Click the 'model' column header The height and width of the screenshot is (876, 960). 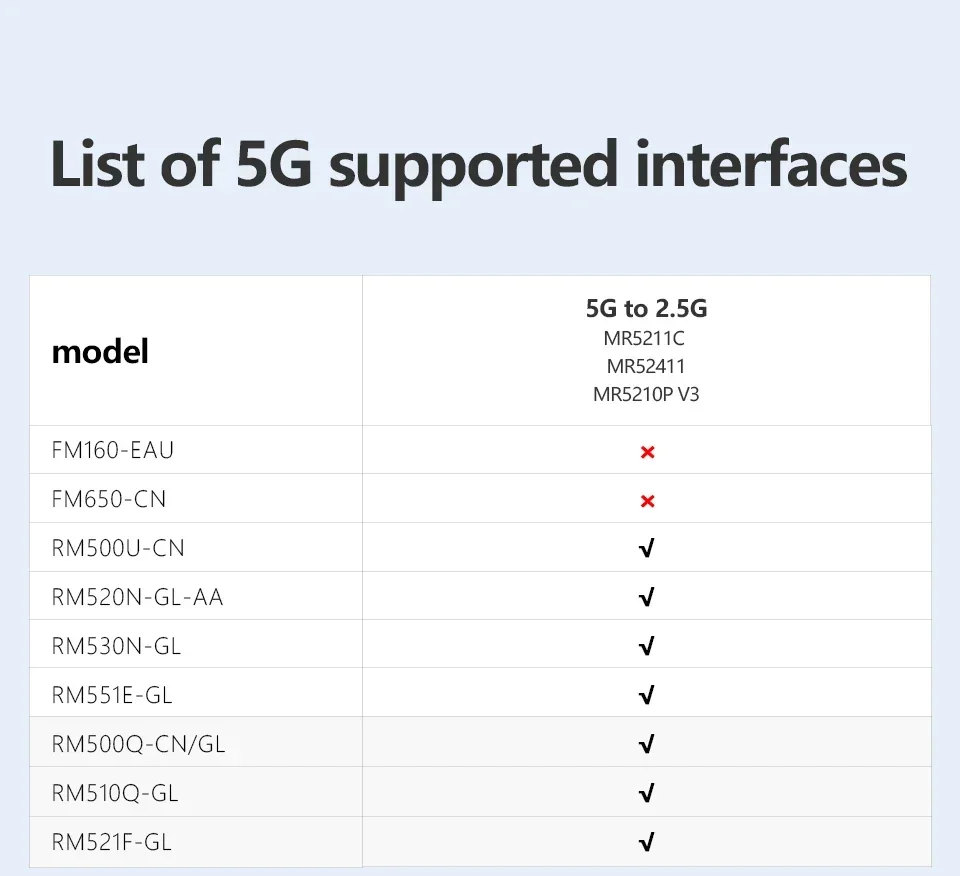[100, 352]
